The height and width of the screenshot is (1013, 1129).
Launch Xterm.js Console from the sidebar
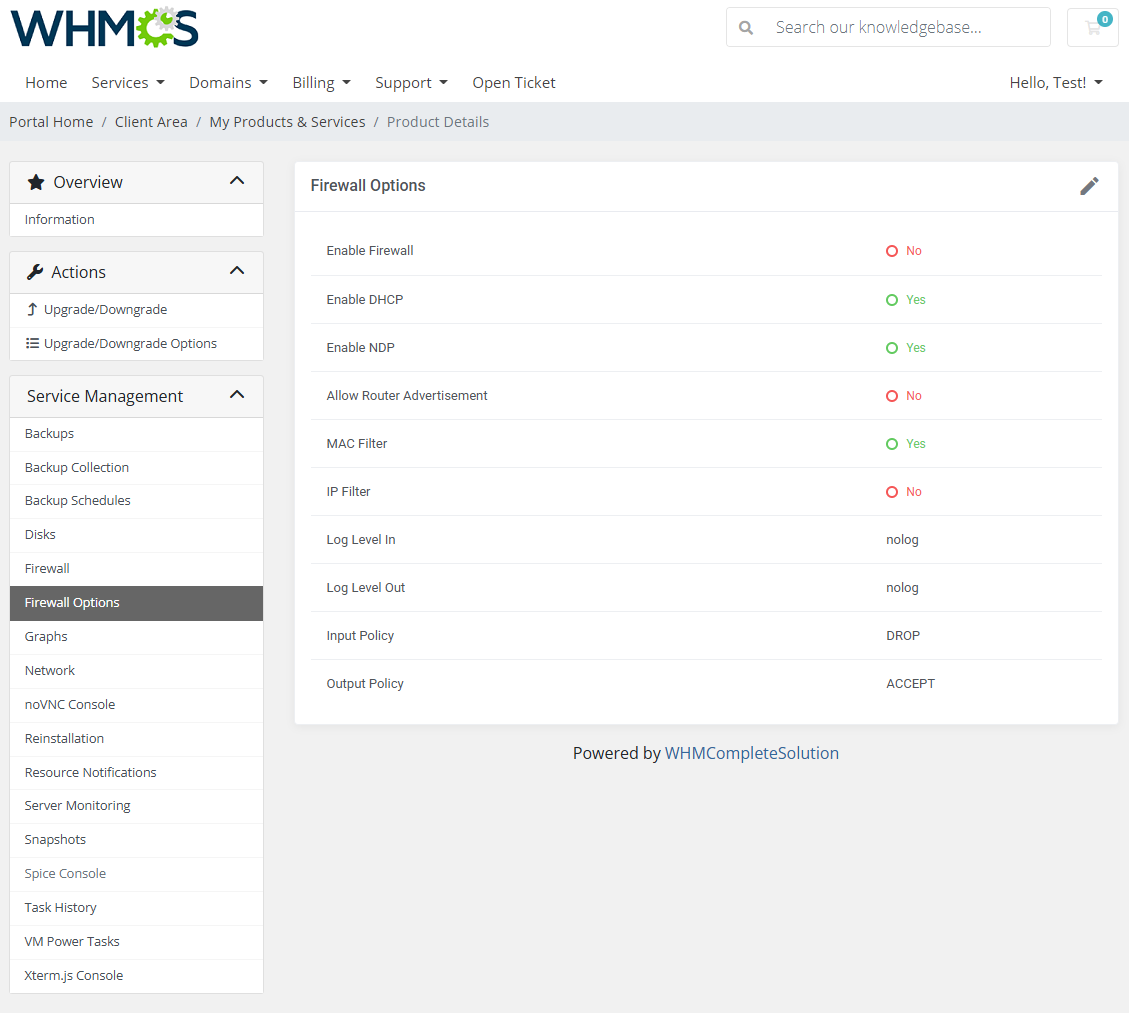coord(136,976)
